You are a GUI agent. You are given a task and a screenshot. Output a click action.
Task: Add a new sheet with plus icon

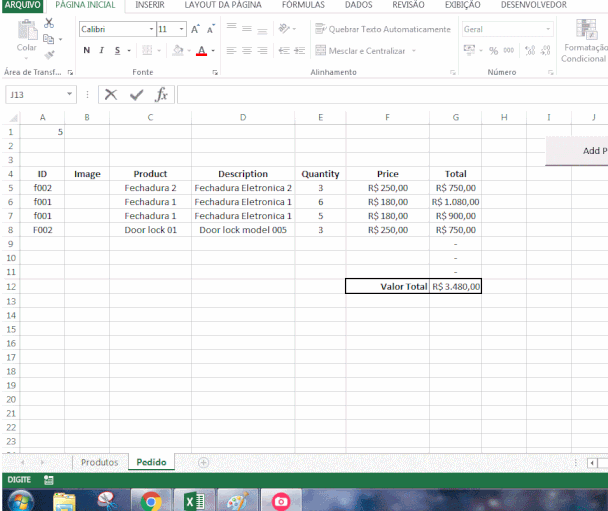[203, 462]
